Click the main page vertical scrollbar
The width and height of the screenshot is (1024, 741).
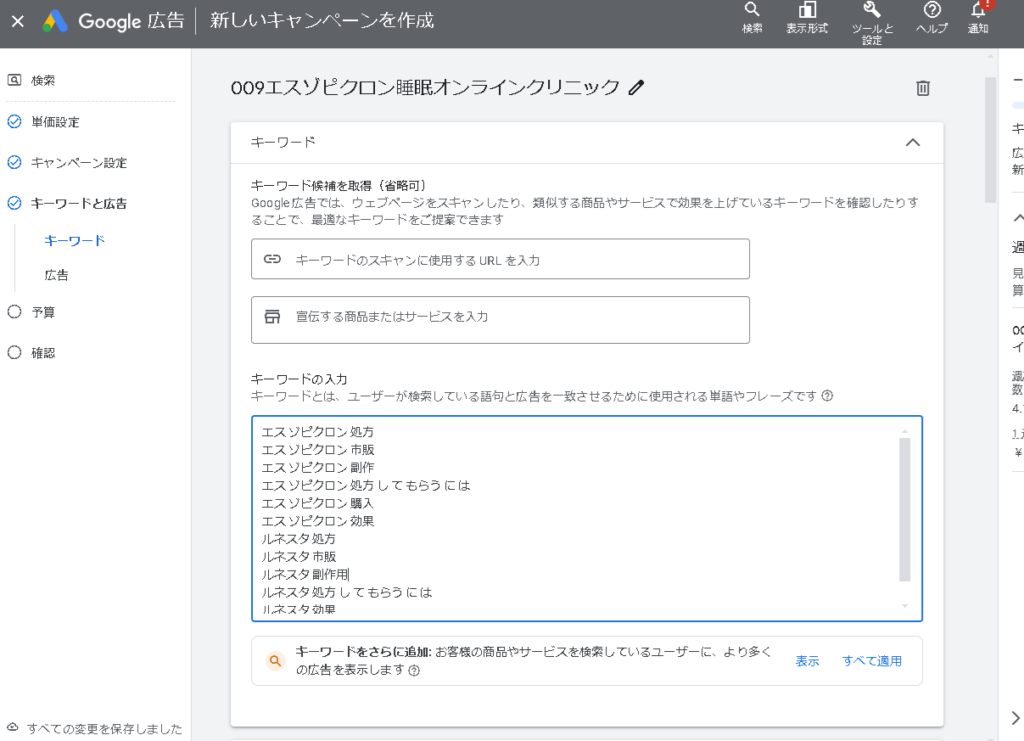(x=991, y=140)
